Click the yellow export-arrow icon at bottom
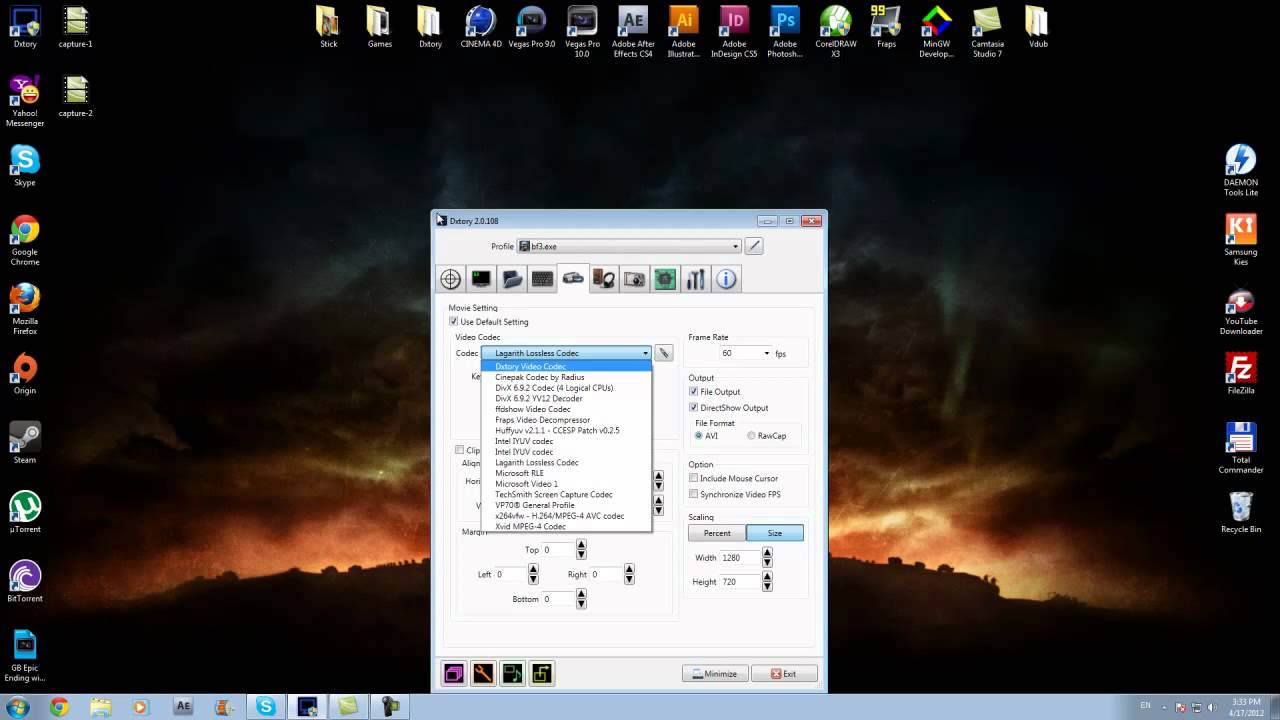Screen dimensions: 1280x720 (x=541, y=674)
